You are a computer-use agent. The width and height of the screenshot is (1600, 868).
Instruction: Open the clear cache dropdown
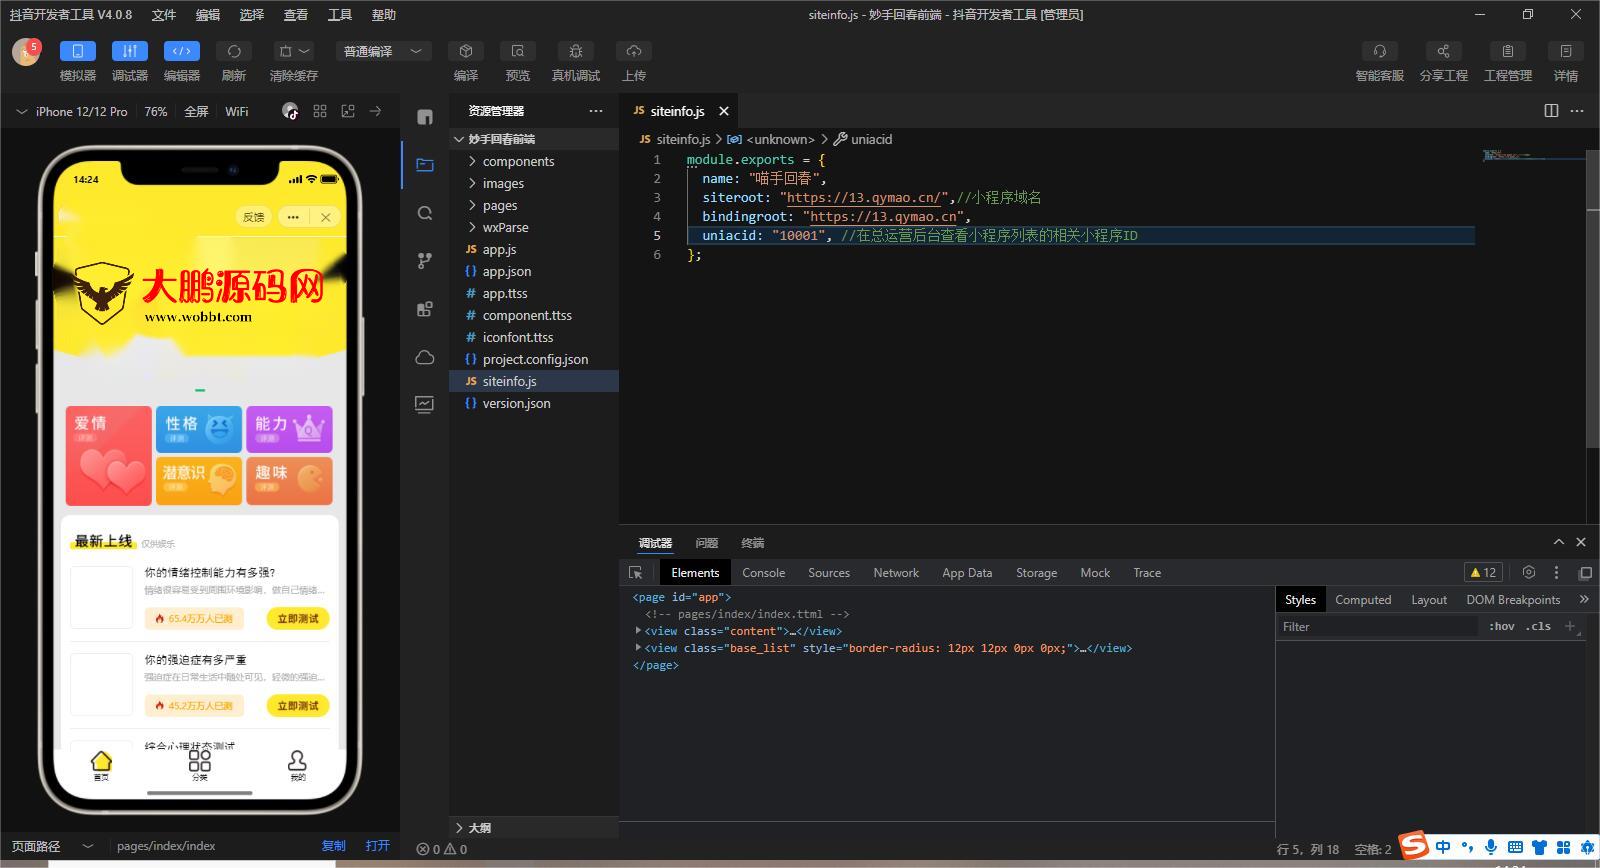pyautogui.click(x=294, y=51)
